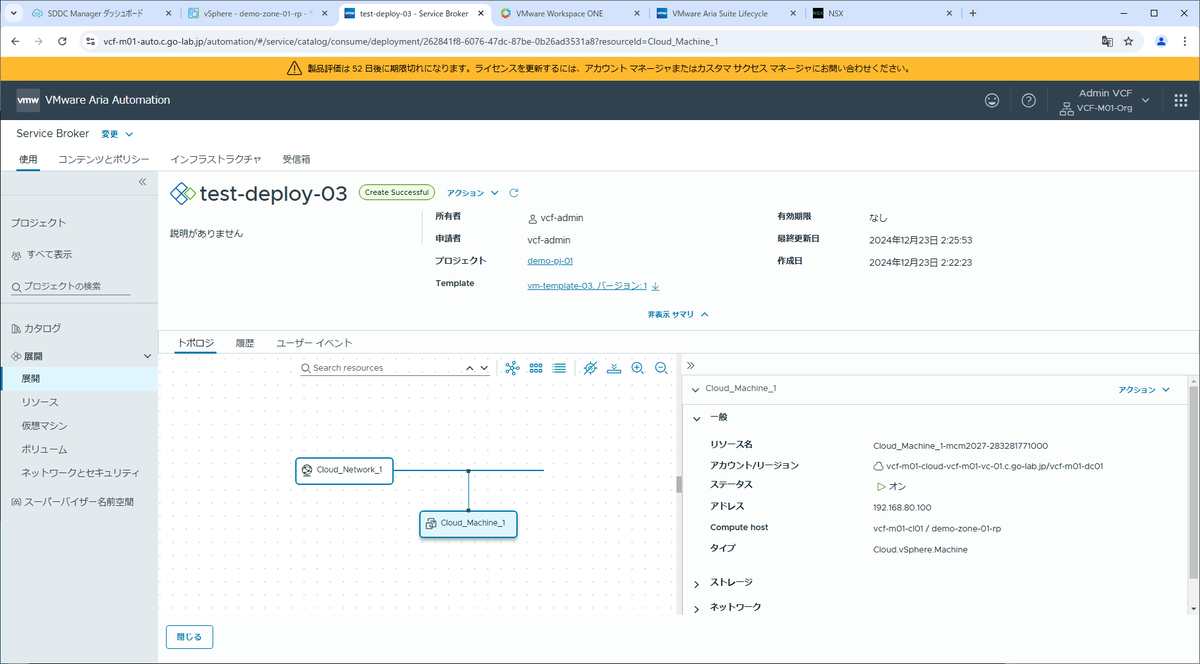
Task: Switch to list view icon
Action: (x=559, y=368)
